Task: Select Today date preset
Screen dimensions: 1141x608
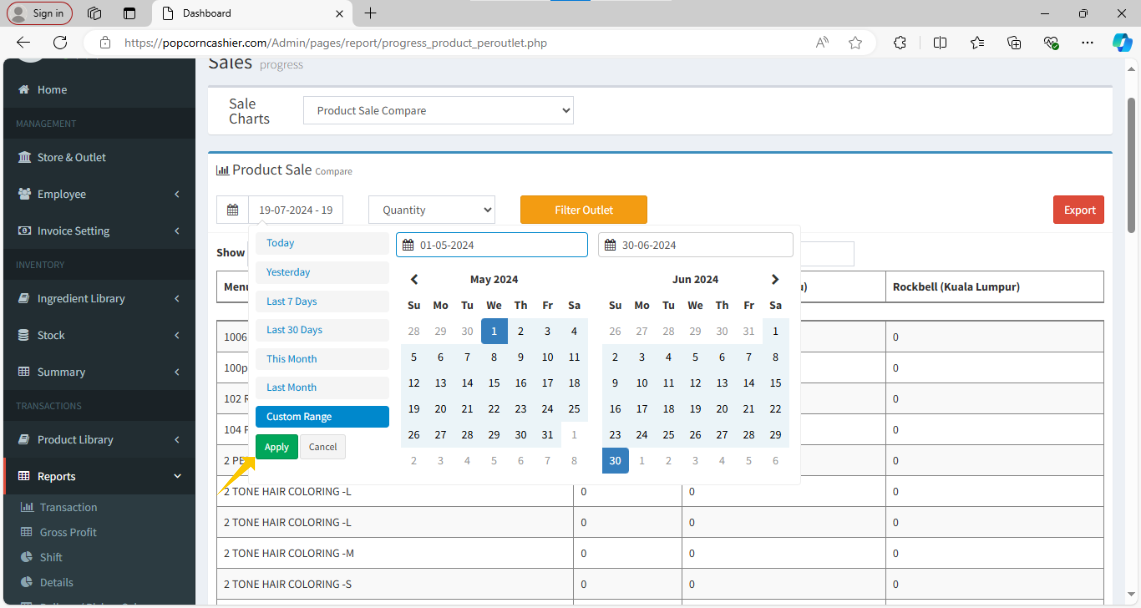Action: point(322,243)
